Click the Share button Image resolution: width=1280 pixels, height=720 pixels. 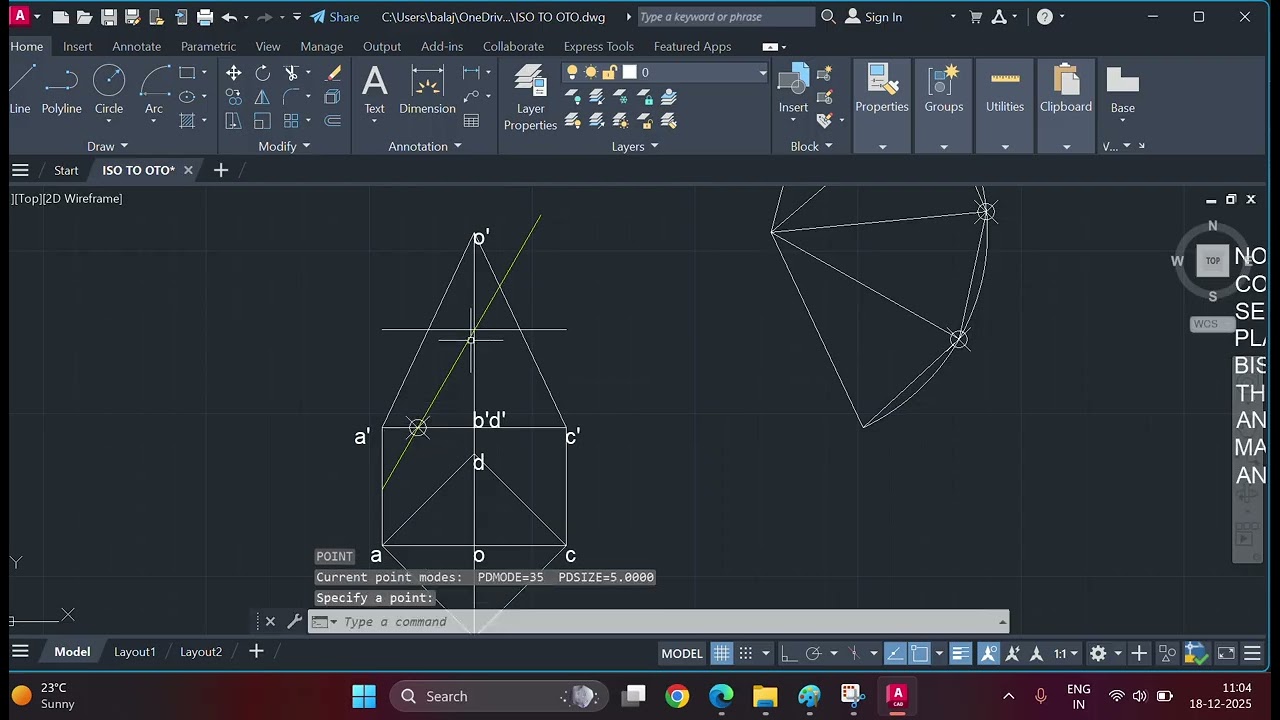click(334, 17)
